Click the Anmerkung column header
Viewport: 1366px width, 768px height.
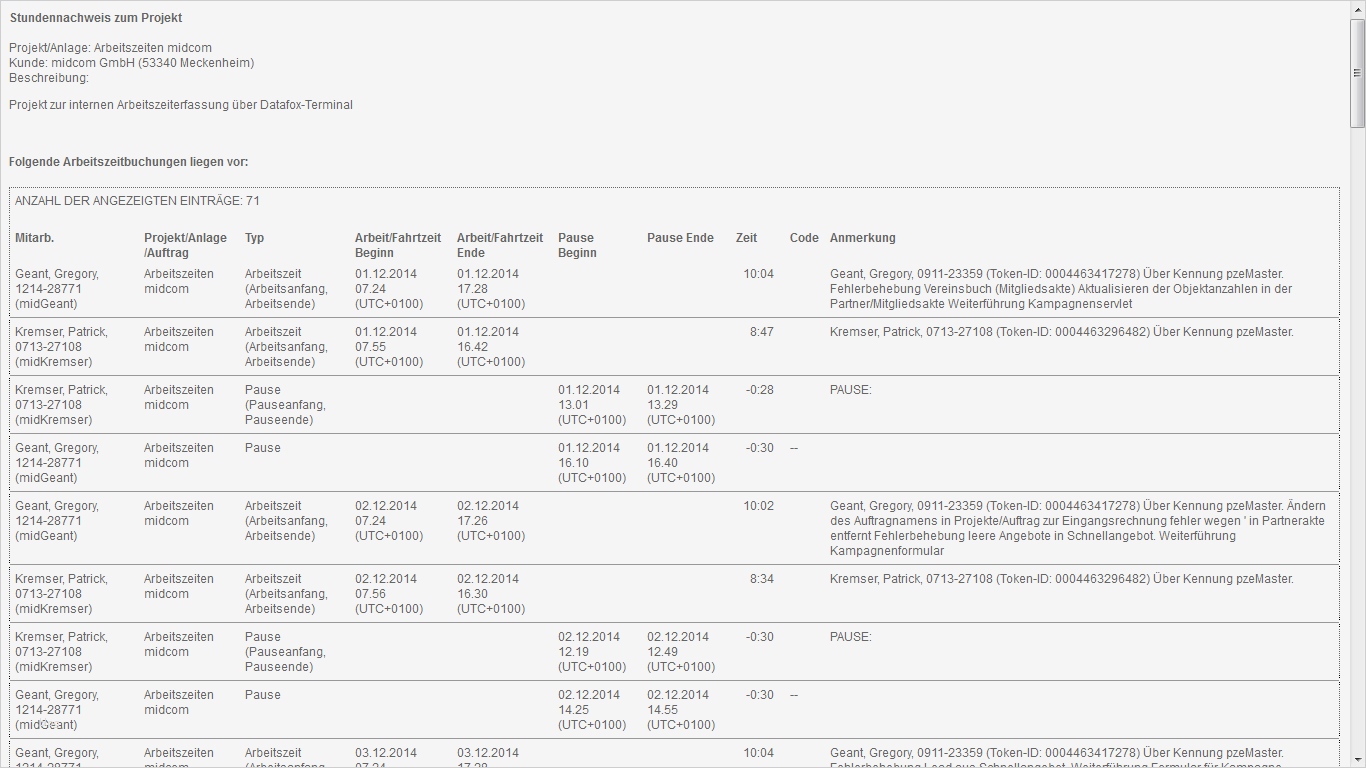click(x=863, y=238)
